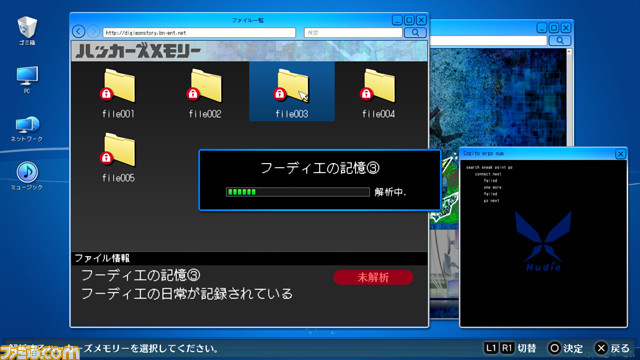Click the 未解析 red status badge
The image size is (640, 360).
(x=373, y=278)
